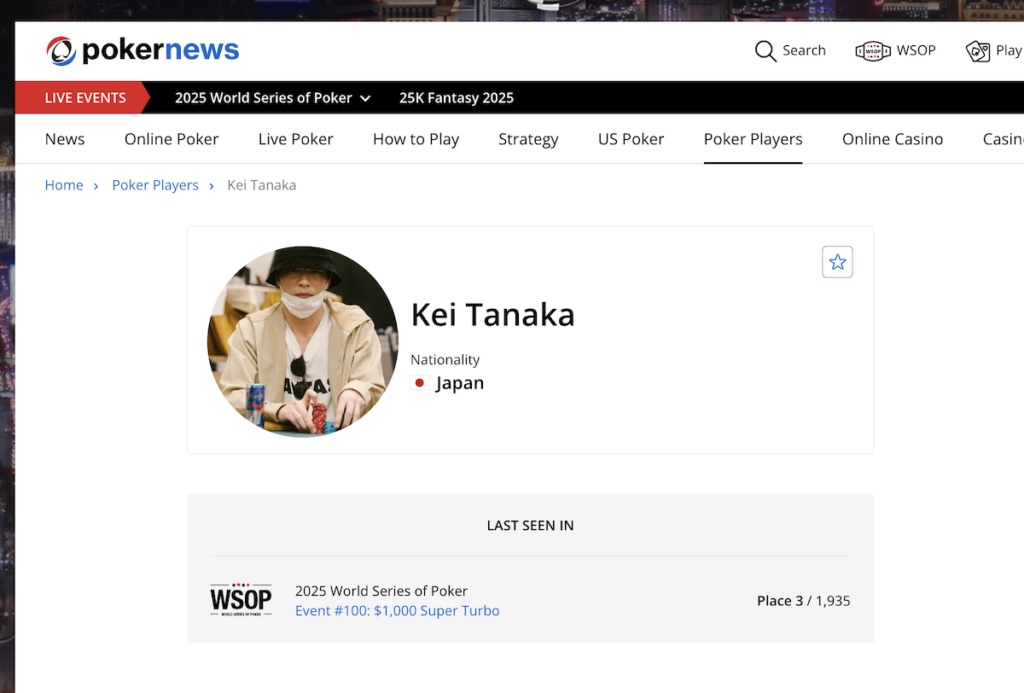Click the WSOP logo in Last Seen In
1024x693 pixels.
[241, 600]
